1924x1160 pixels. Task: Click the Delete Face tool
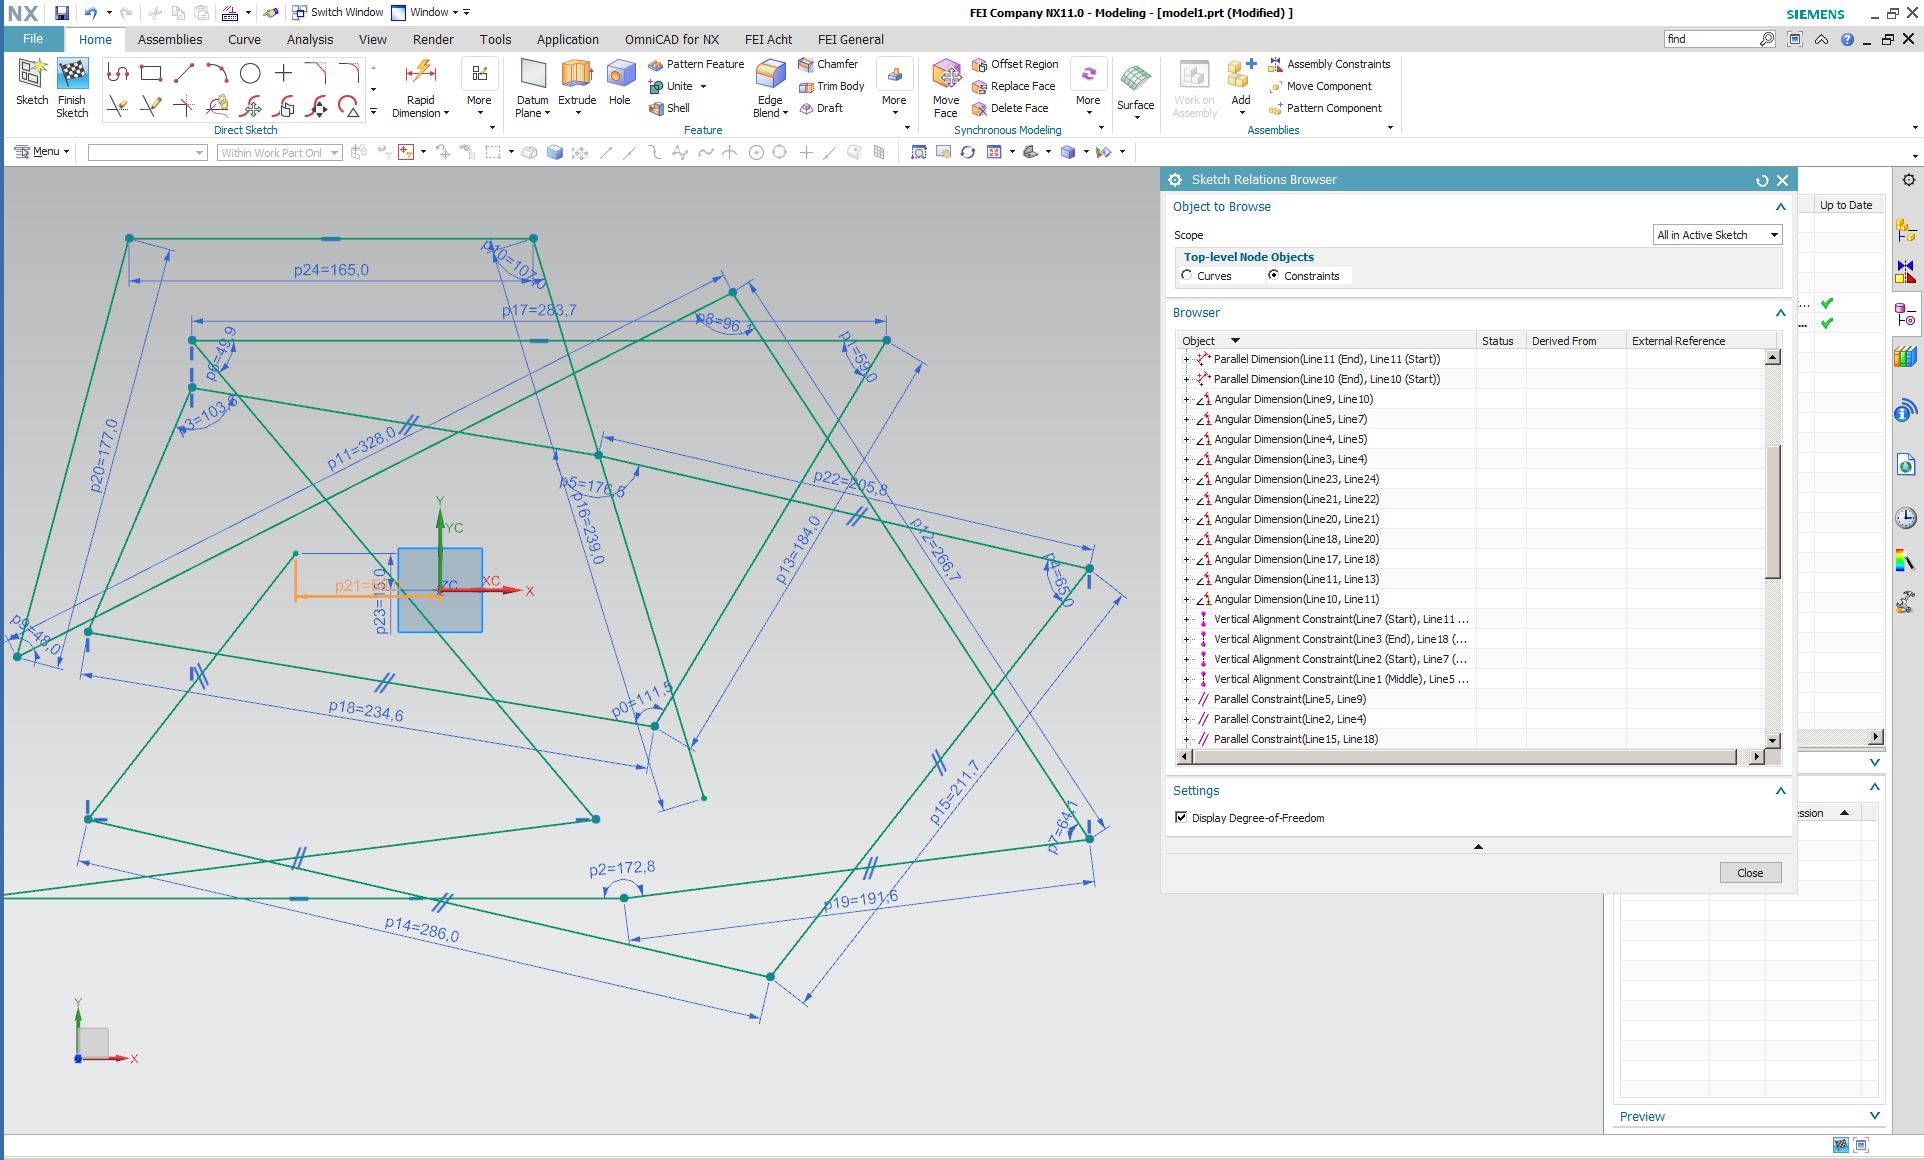pos(1010,108)
